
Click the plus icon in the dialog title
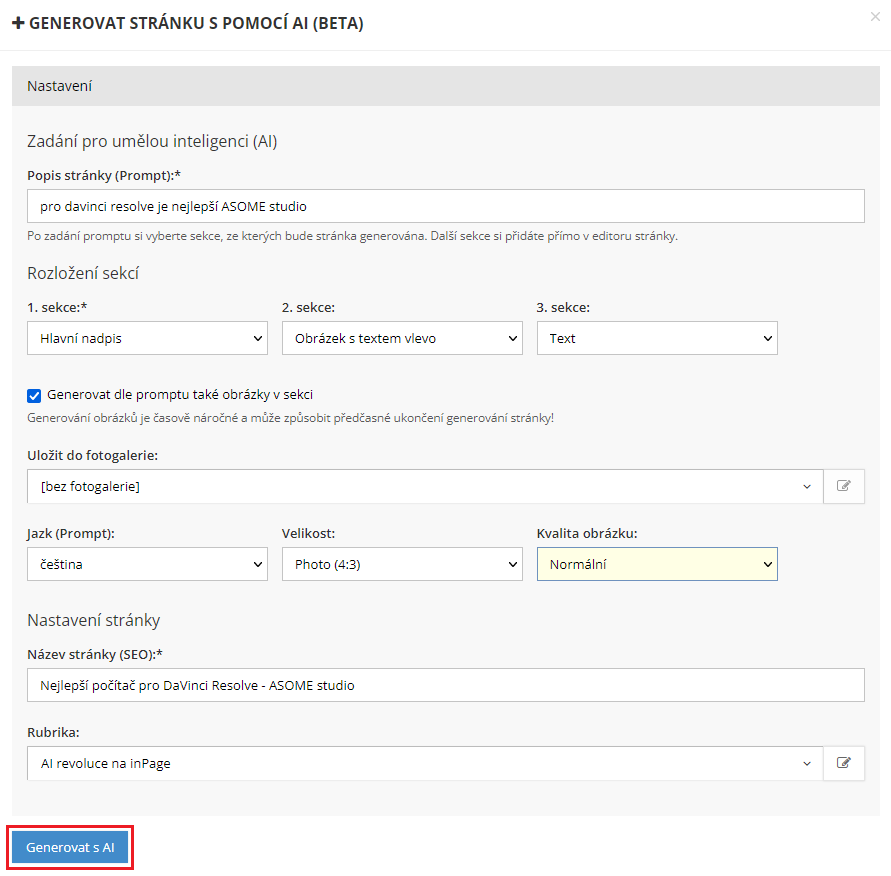[18, 23]
